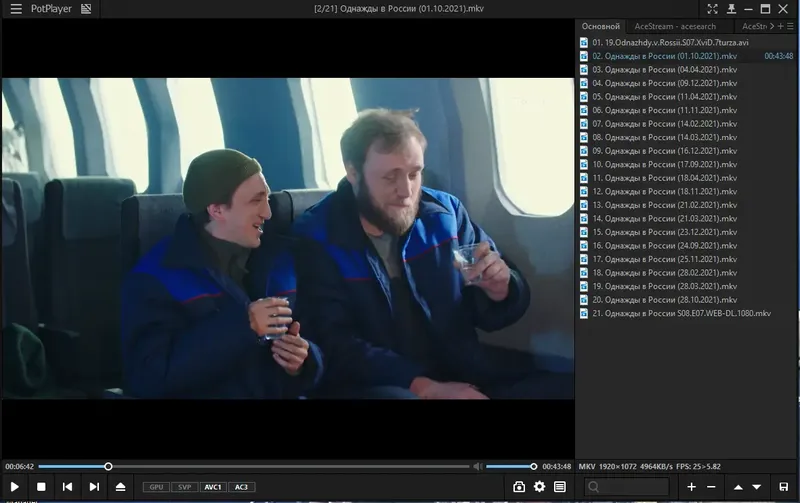800x503 pixels.
Task: Add item with playlist plus button
Action: point(691,487)
